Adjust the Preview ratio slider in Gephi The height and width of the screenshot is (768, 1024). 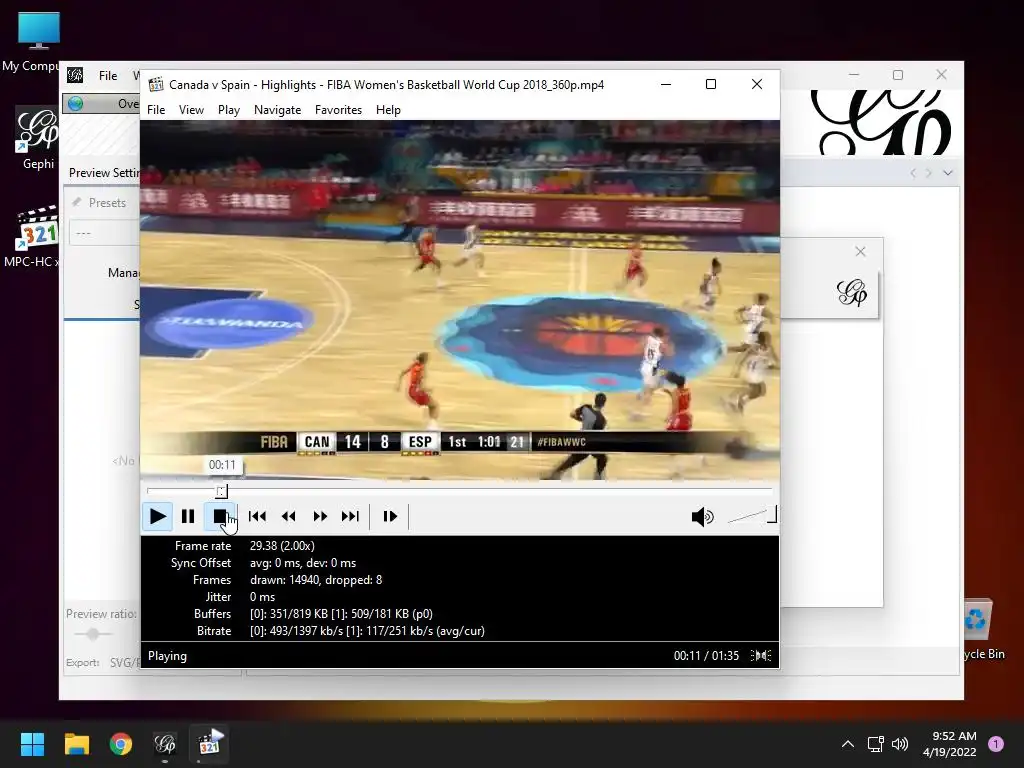93,633
